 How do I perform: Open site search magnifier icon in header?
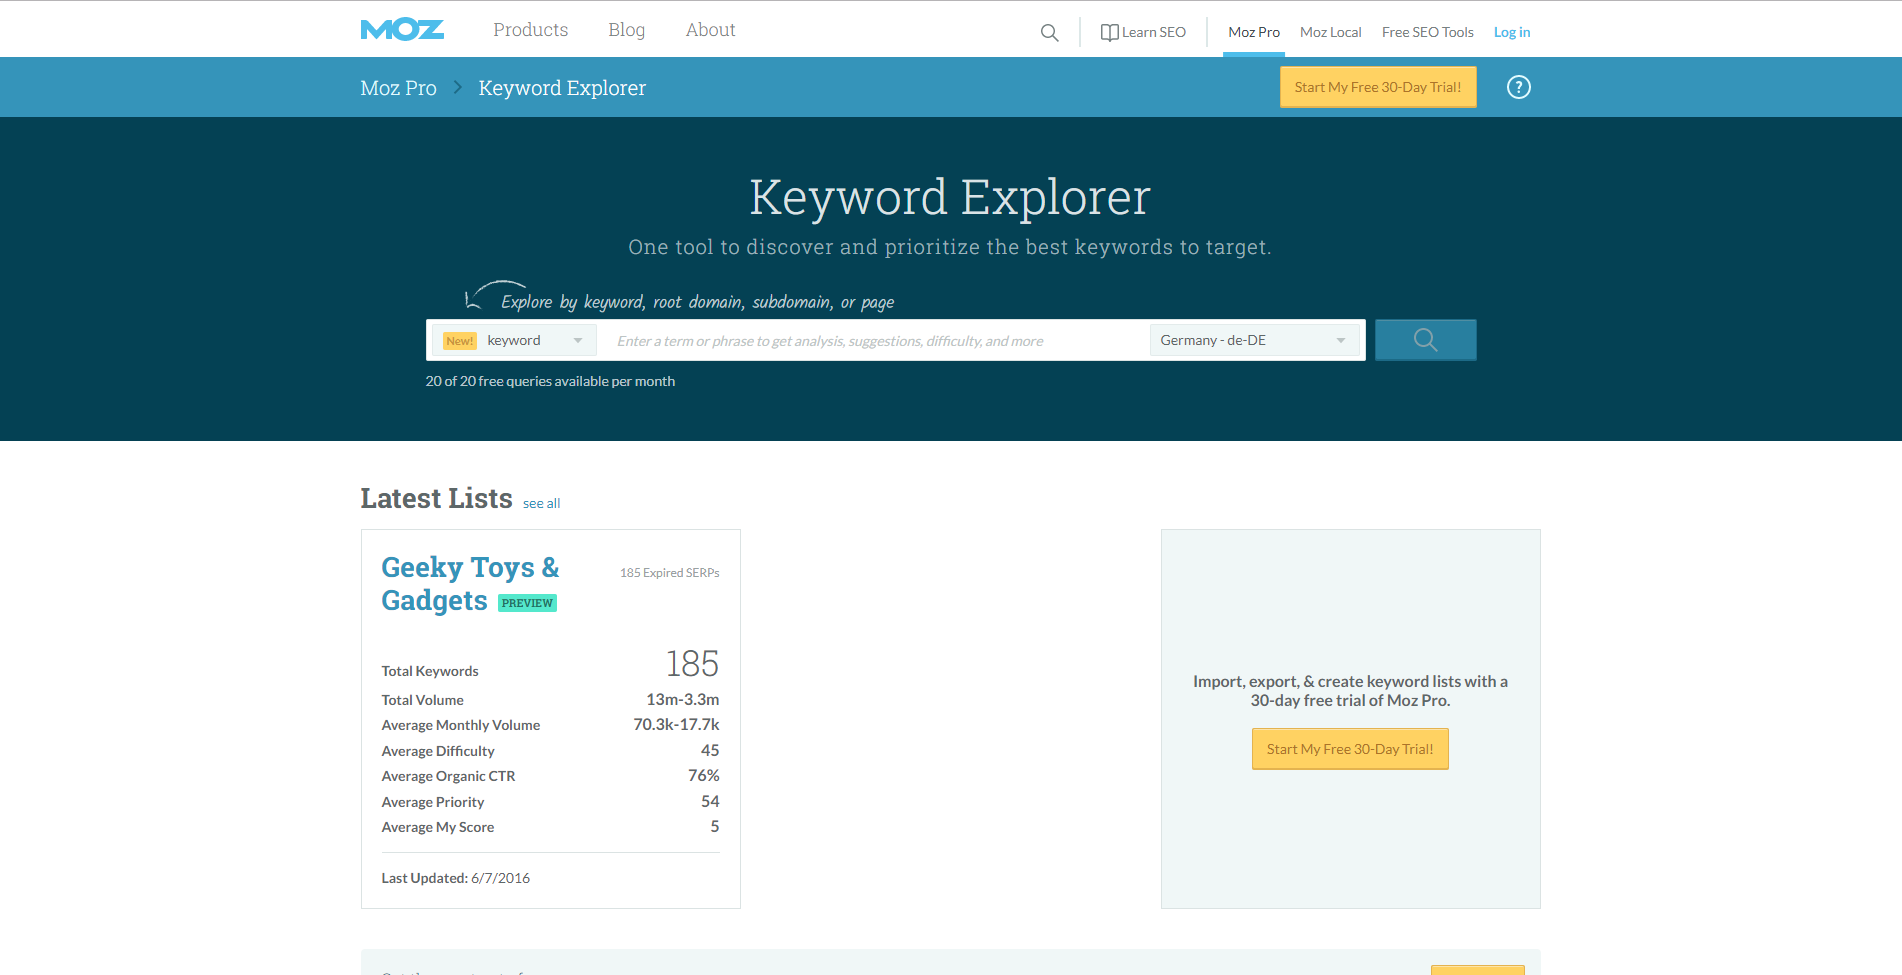1049,32
